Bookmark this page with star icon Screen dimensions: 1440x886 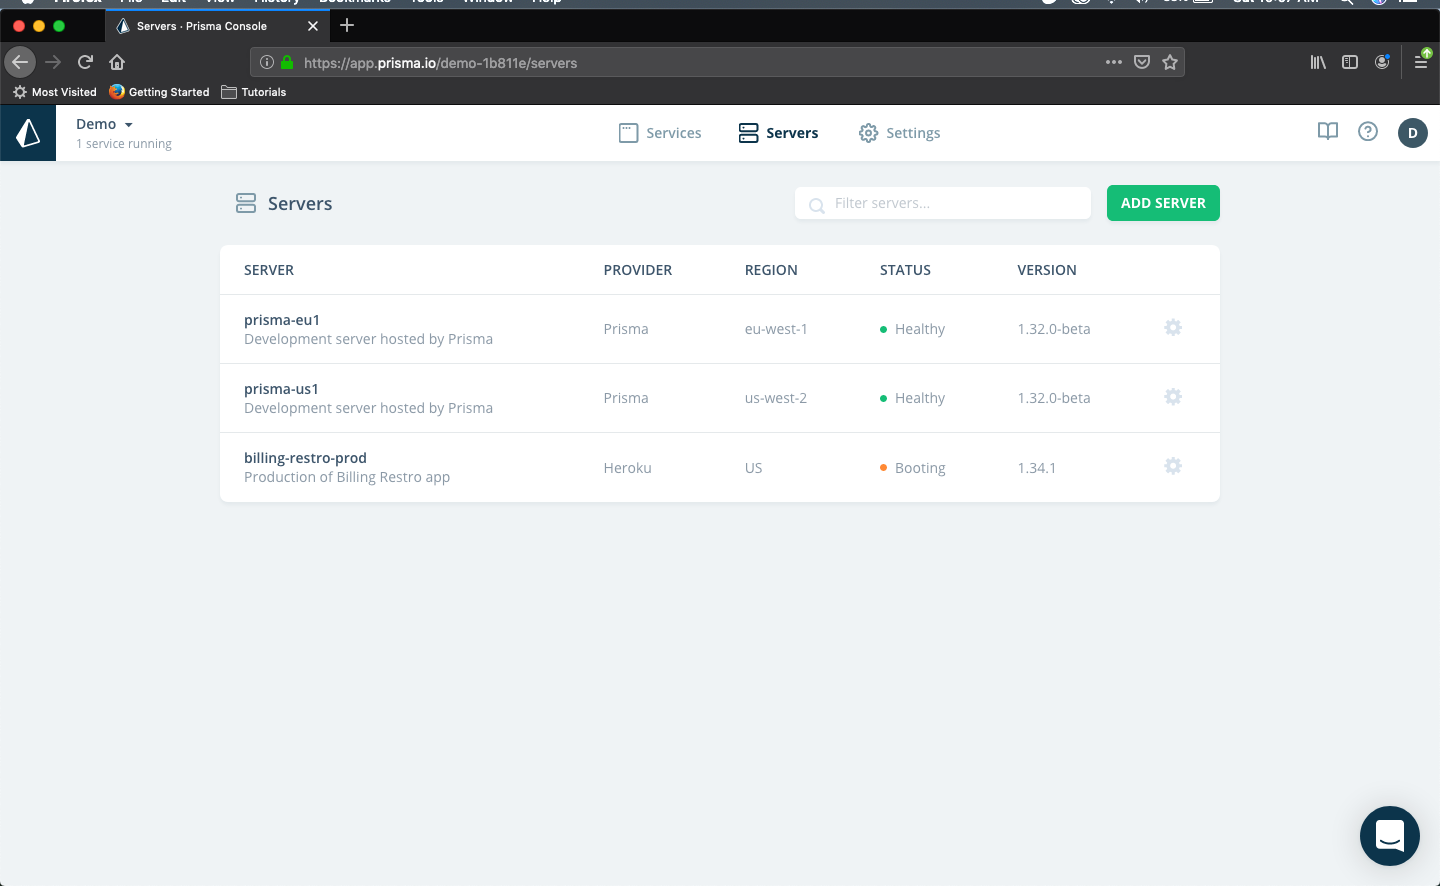tap(1170, 62)
